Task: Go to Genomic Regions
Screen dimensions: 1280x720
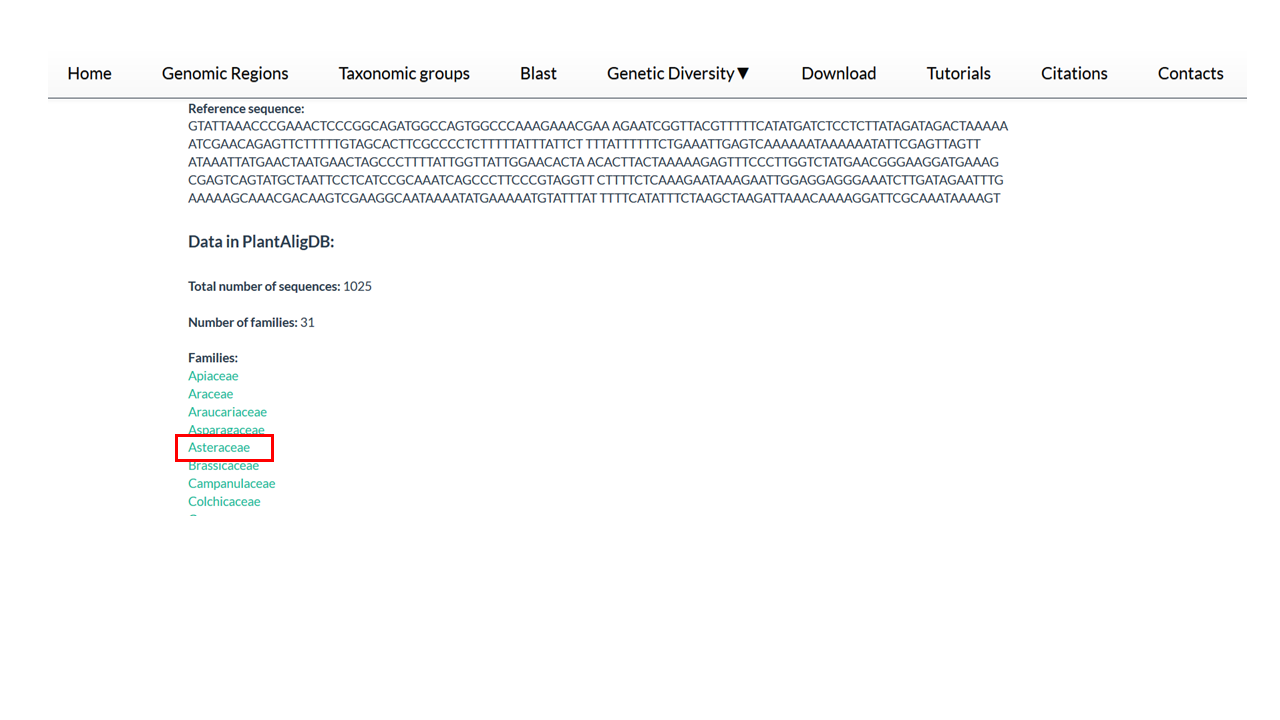Action: point(225,73)
